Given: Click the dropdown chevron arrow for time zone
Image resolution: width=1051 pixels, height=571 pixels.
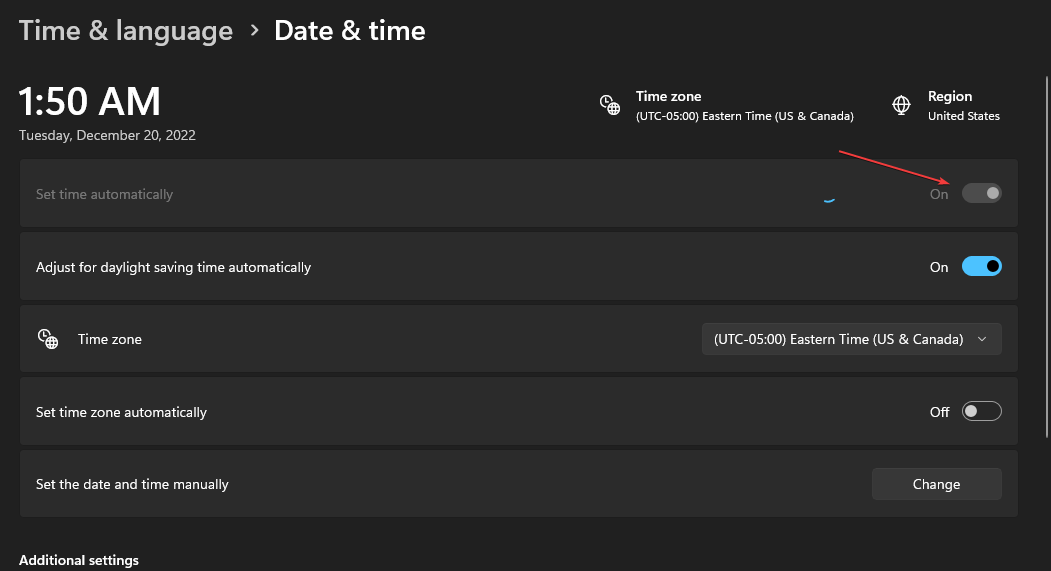Looking at the screenshot, I should click(x=982, y=339).
